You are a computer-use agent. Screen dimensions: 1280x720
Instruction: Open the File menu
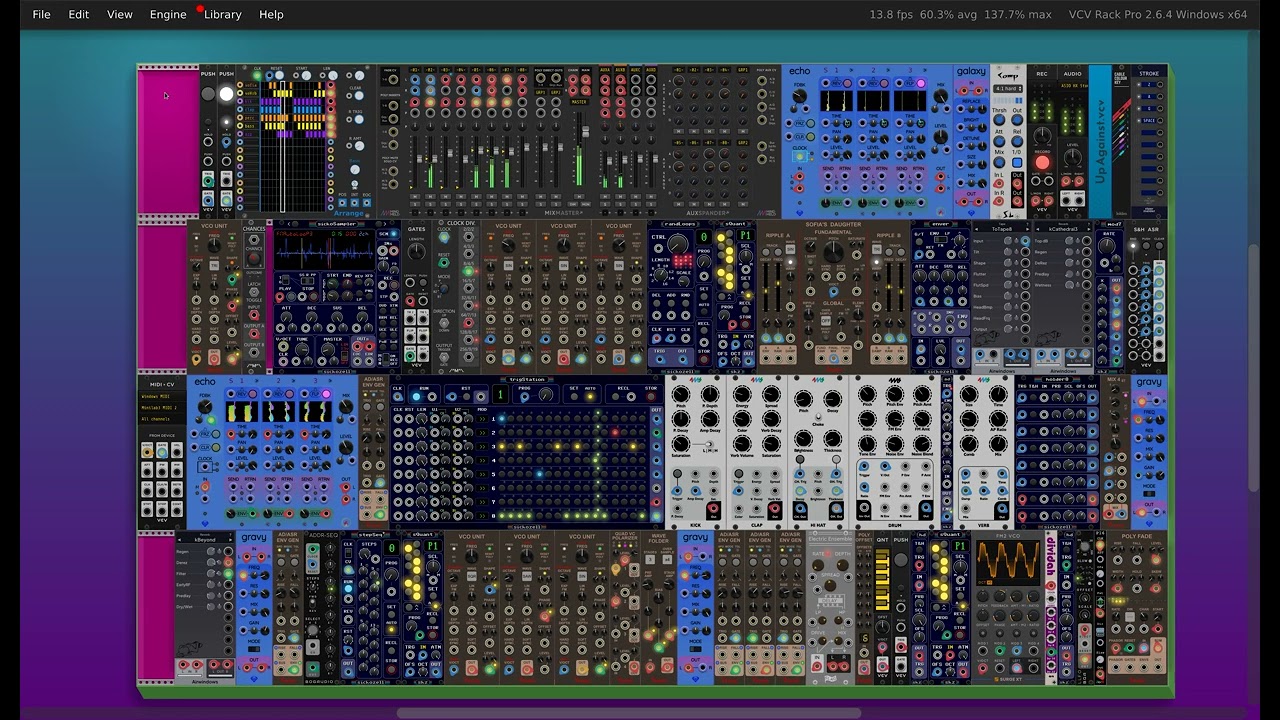(41, 14)
